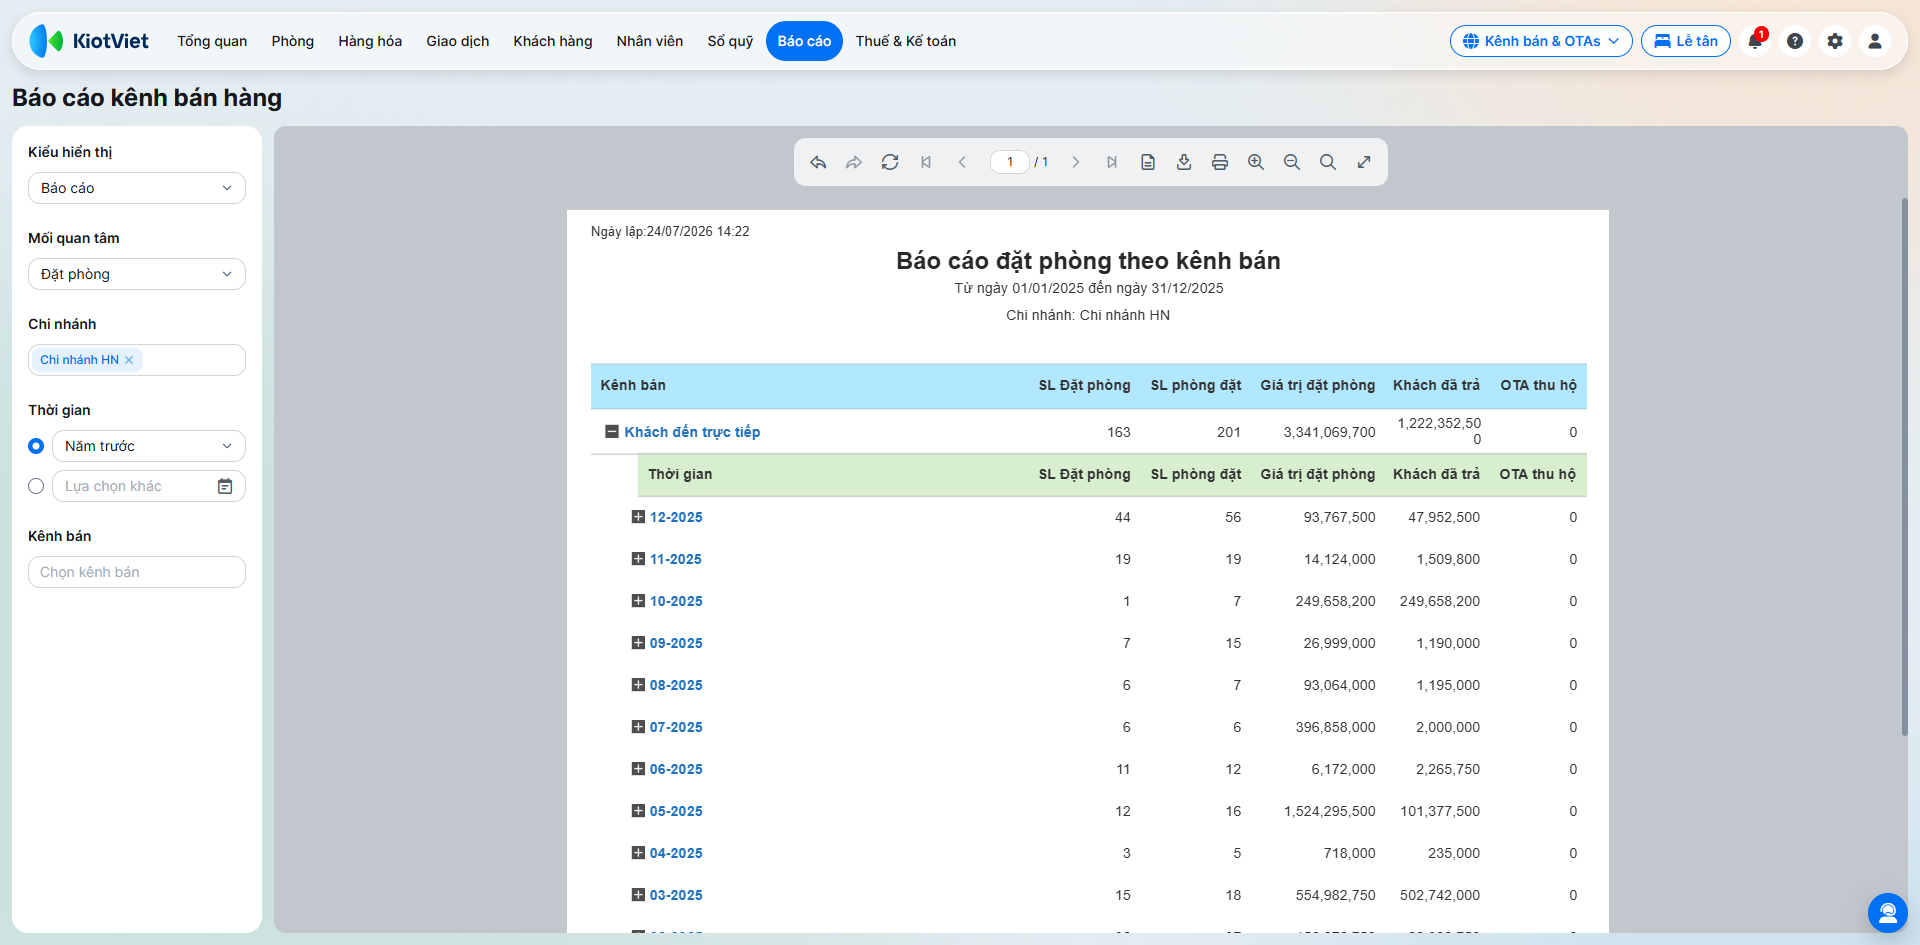Go to next report page

coord(1076,162)
